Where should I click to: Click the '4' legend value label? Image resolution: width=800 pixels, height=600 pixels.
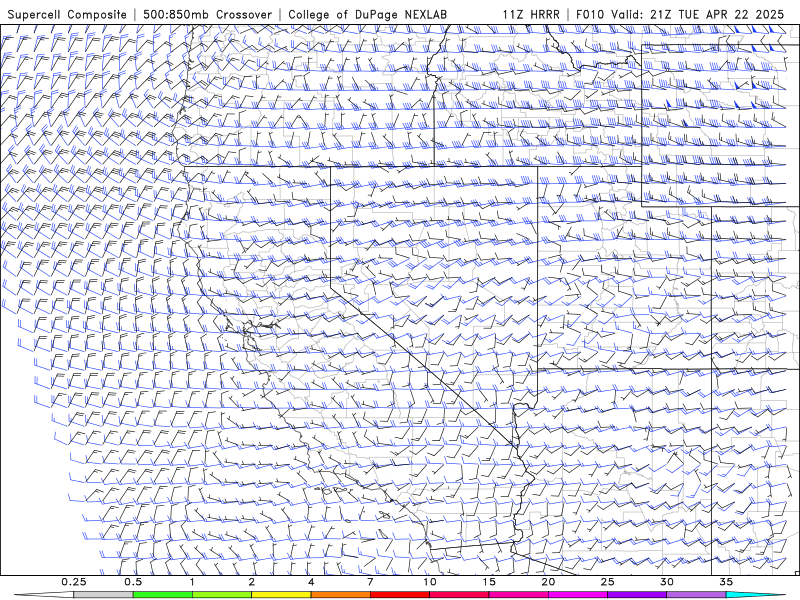click(311, 582)
